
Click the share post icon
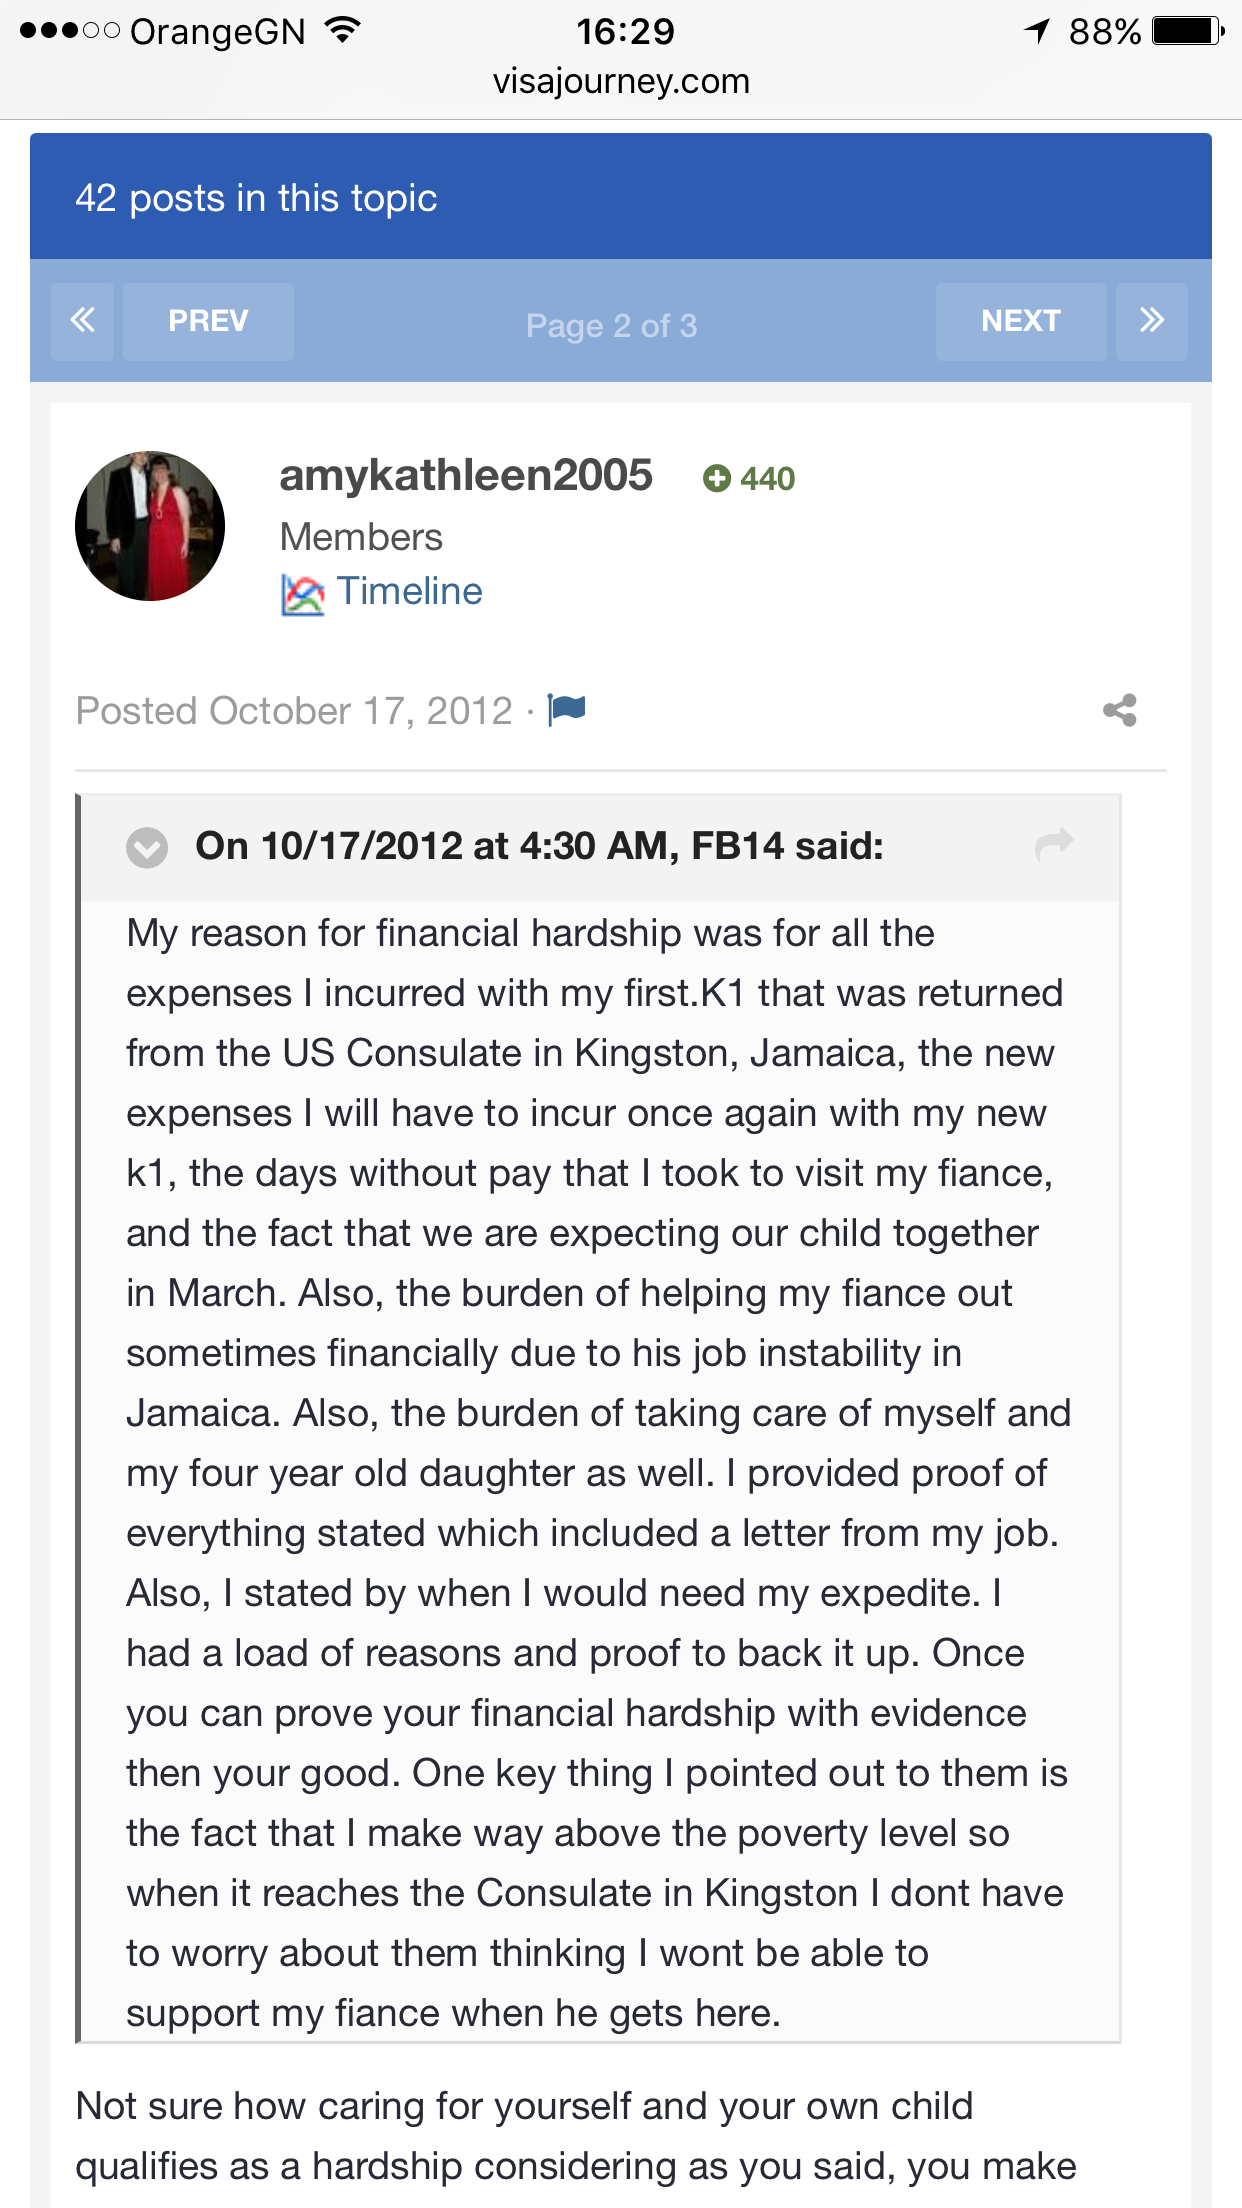(1119, 710)
